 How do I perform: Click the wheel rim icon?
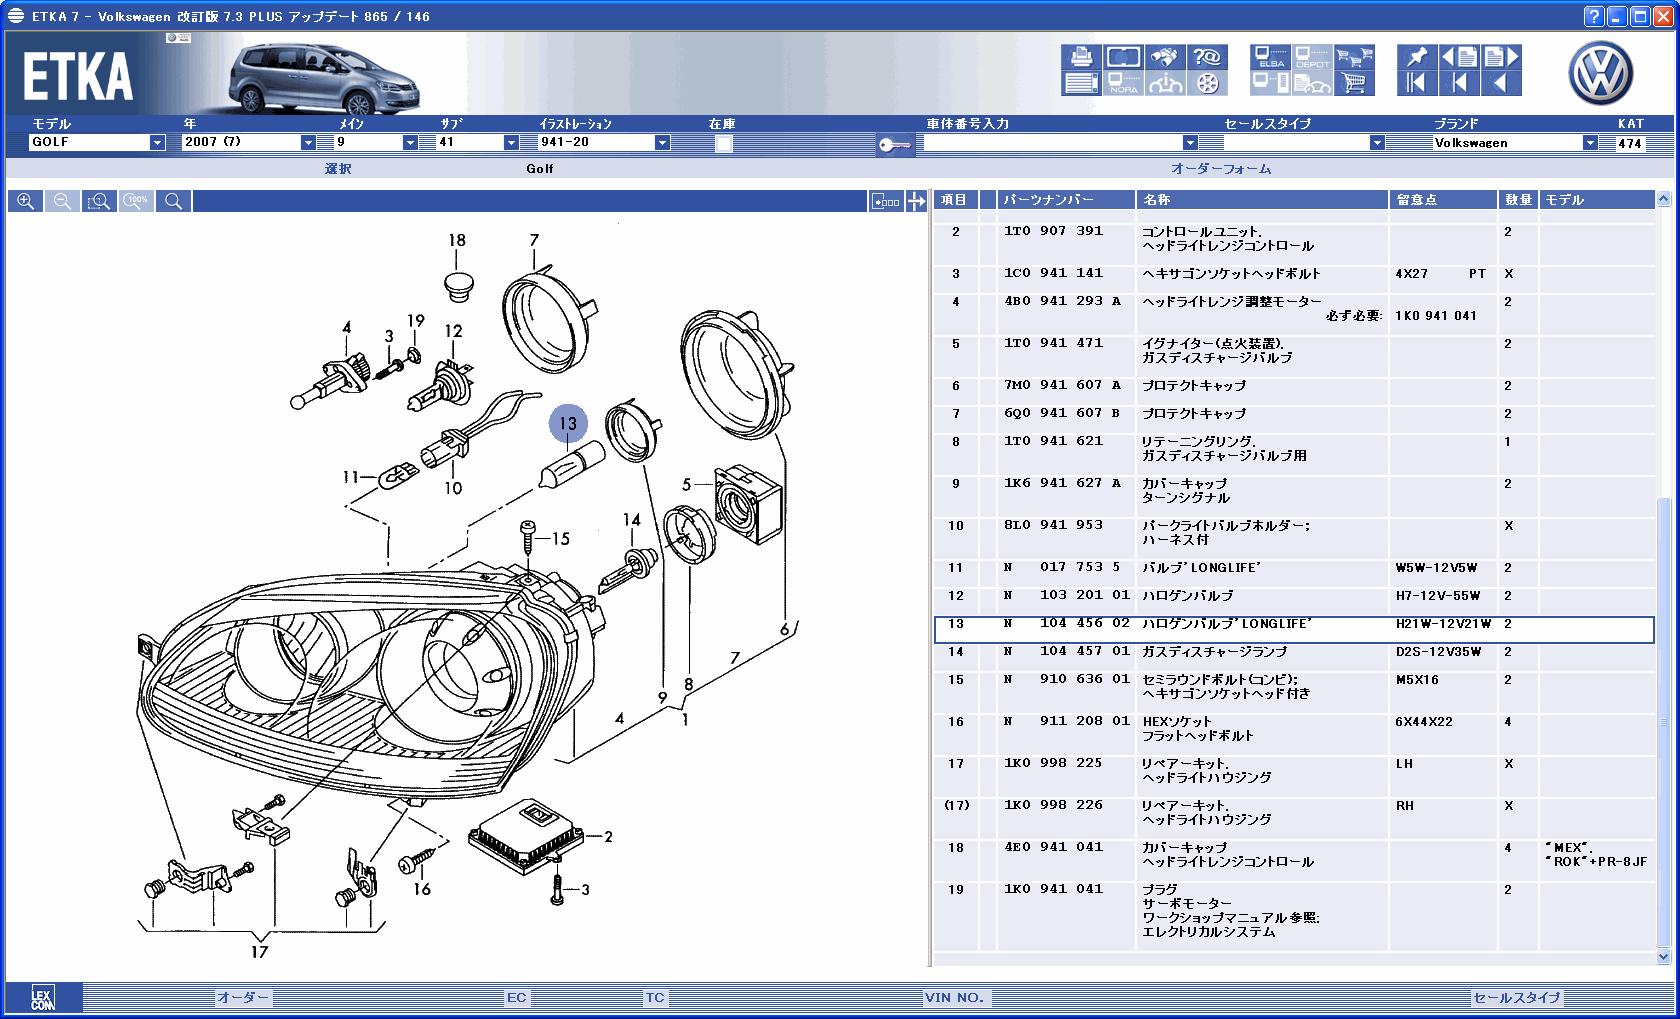pyautogui.click(x=1208, y=83)
